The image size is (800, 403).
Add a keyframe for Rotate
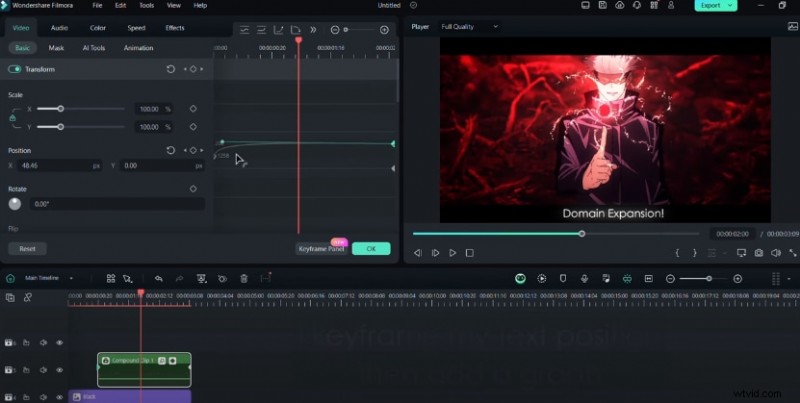point(192,188)
